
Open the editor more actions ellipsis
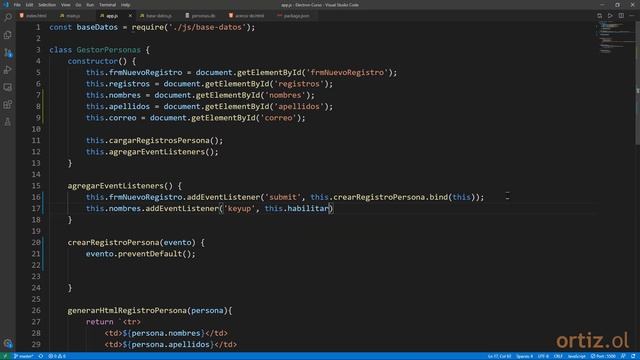632,16
